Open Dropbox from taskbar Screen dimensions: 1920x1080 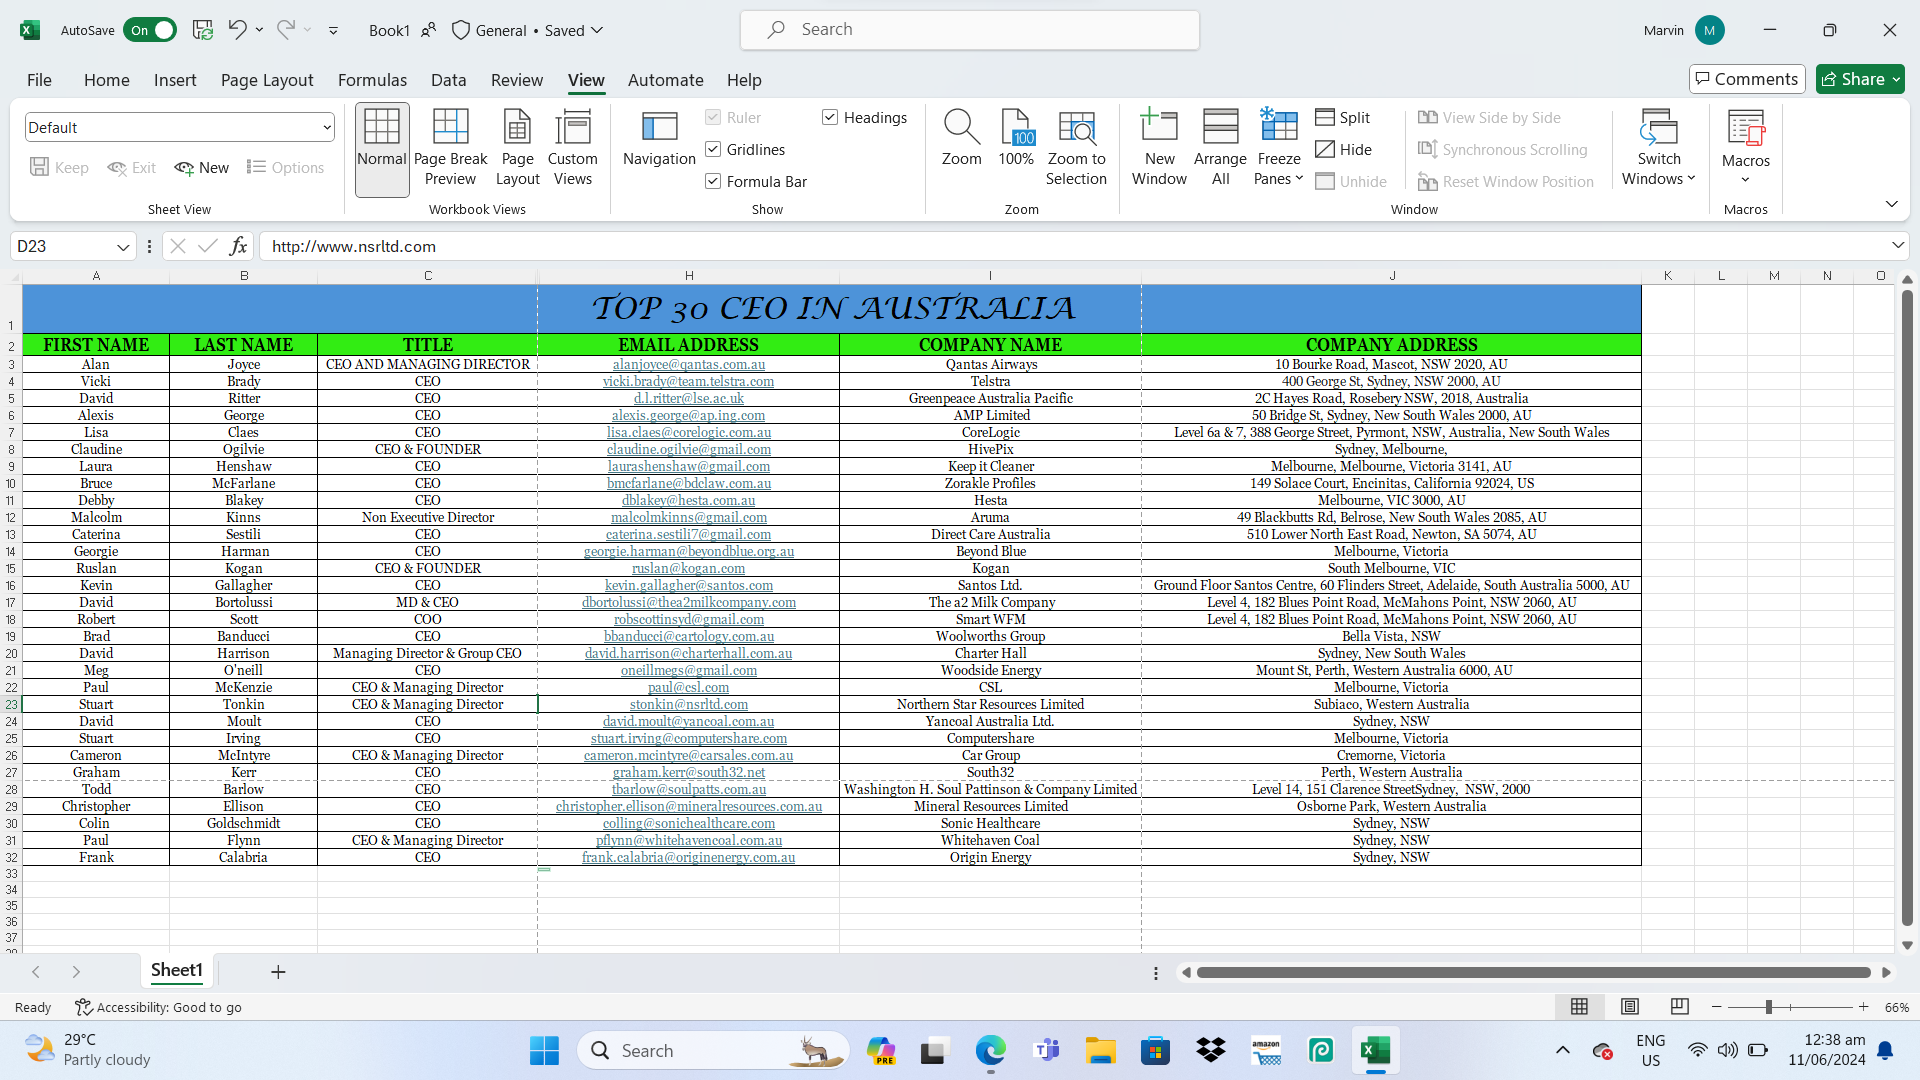(x=1211, y=1051)
